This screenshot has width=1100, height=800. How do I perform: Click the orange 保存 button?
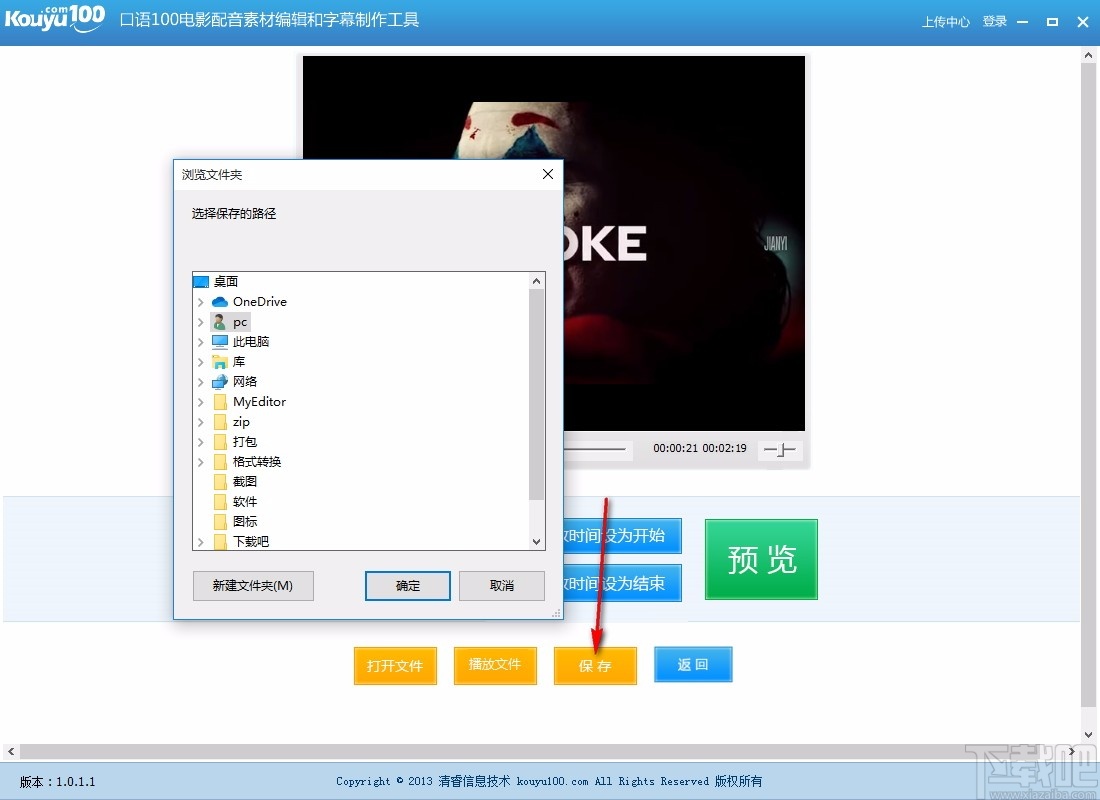click(595, 665)
